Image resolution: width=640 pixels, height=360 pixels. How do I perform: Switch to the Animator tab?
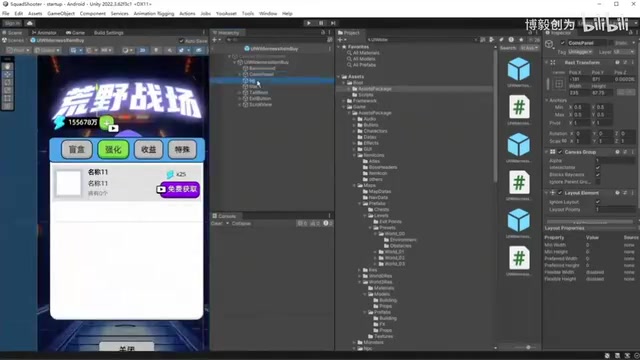44,33
